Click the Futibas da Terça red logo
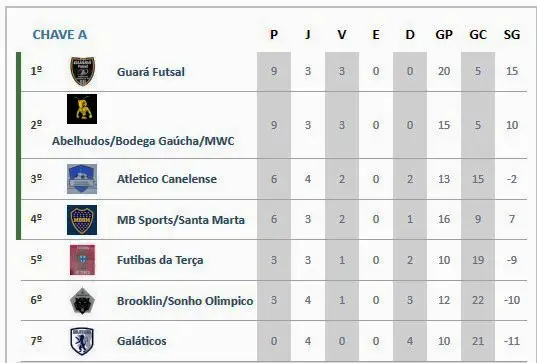537x363 pixels. (82, 260)
